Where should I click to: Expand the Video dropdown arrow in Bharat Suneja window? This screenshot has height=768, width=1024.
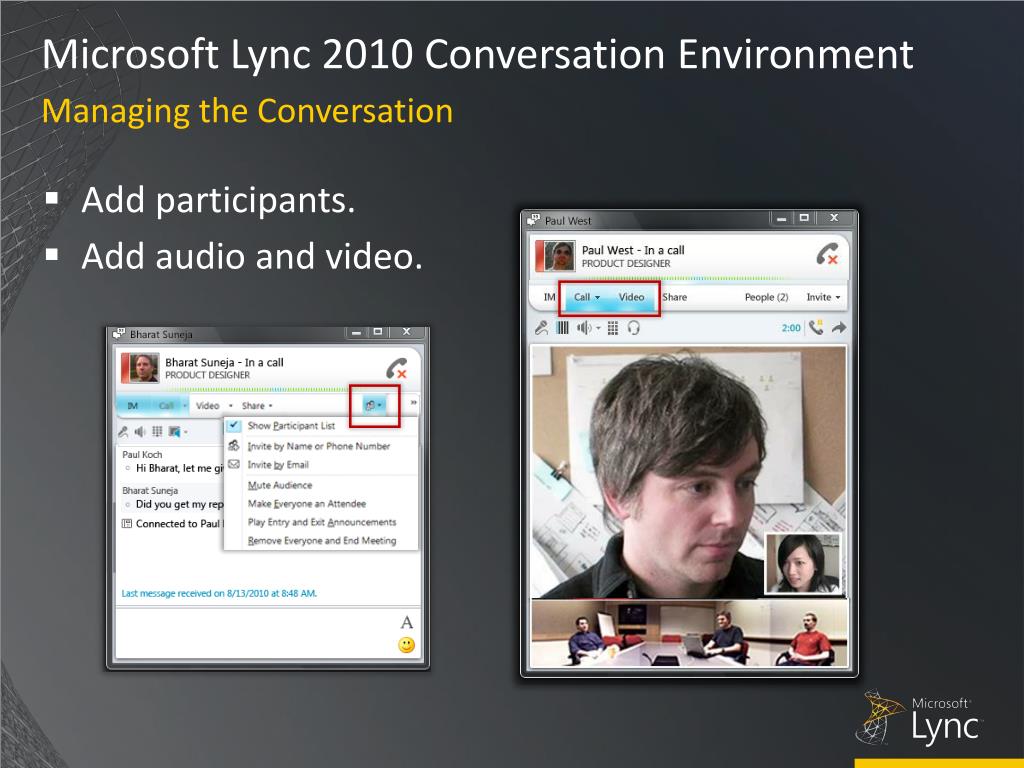point(231,406)
